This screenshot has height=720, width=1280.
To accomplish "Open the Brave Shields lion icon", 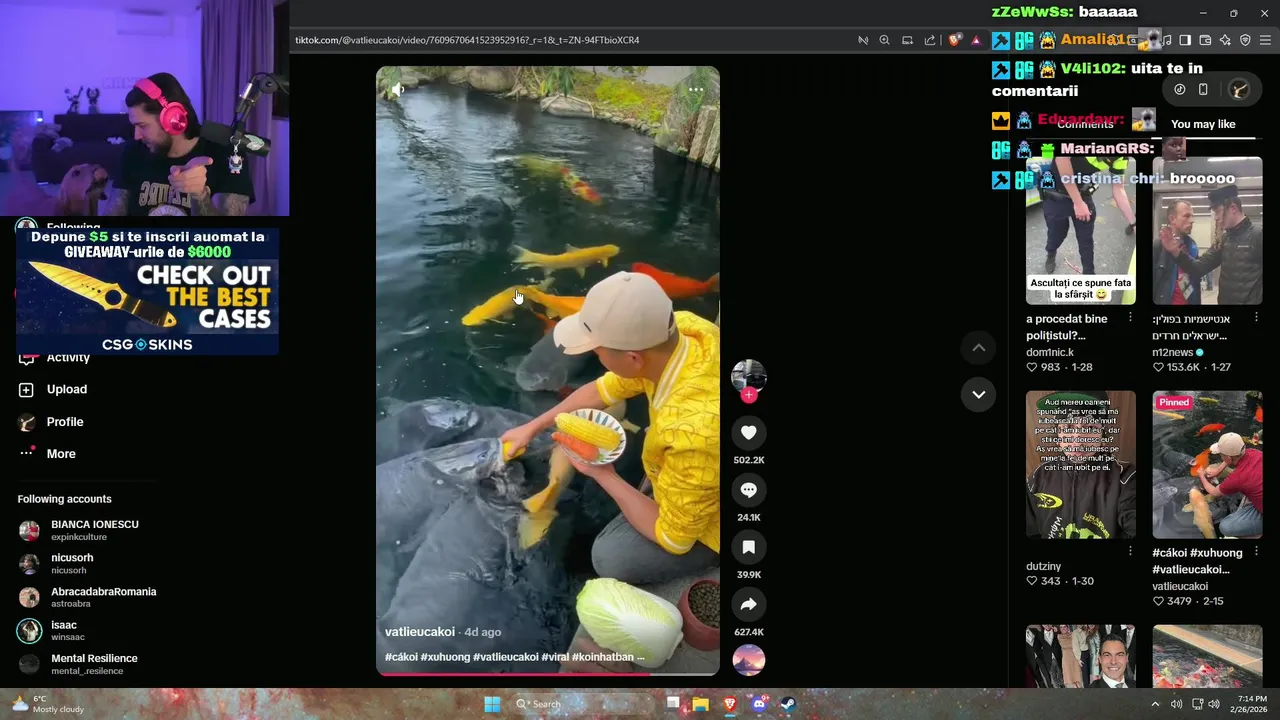I will [955, 40].
